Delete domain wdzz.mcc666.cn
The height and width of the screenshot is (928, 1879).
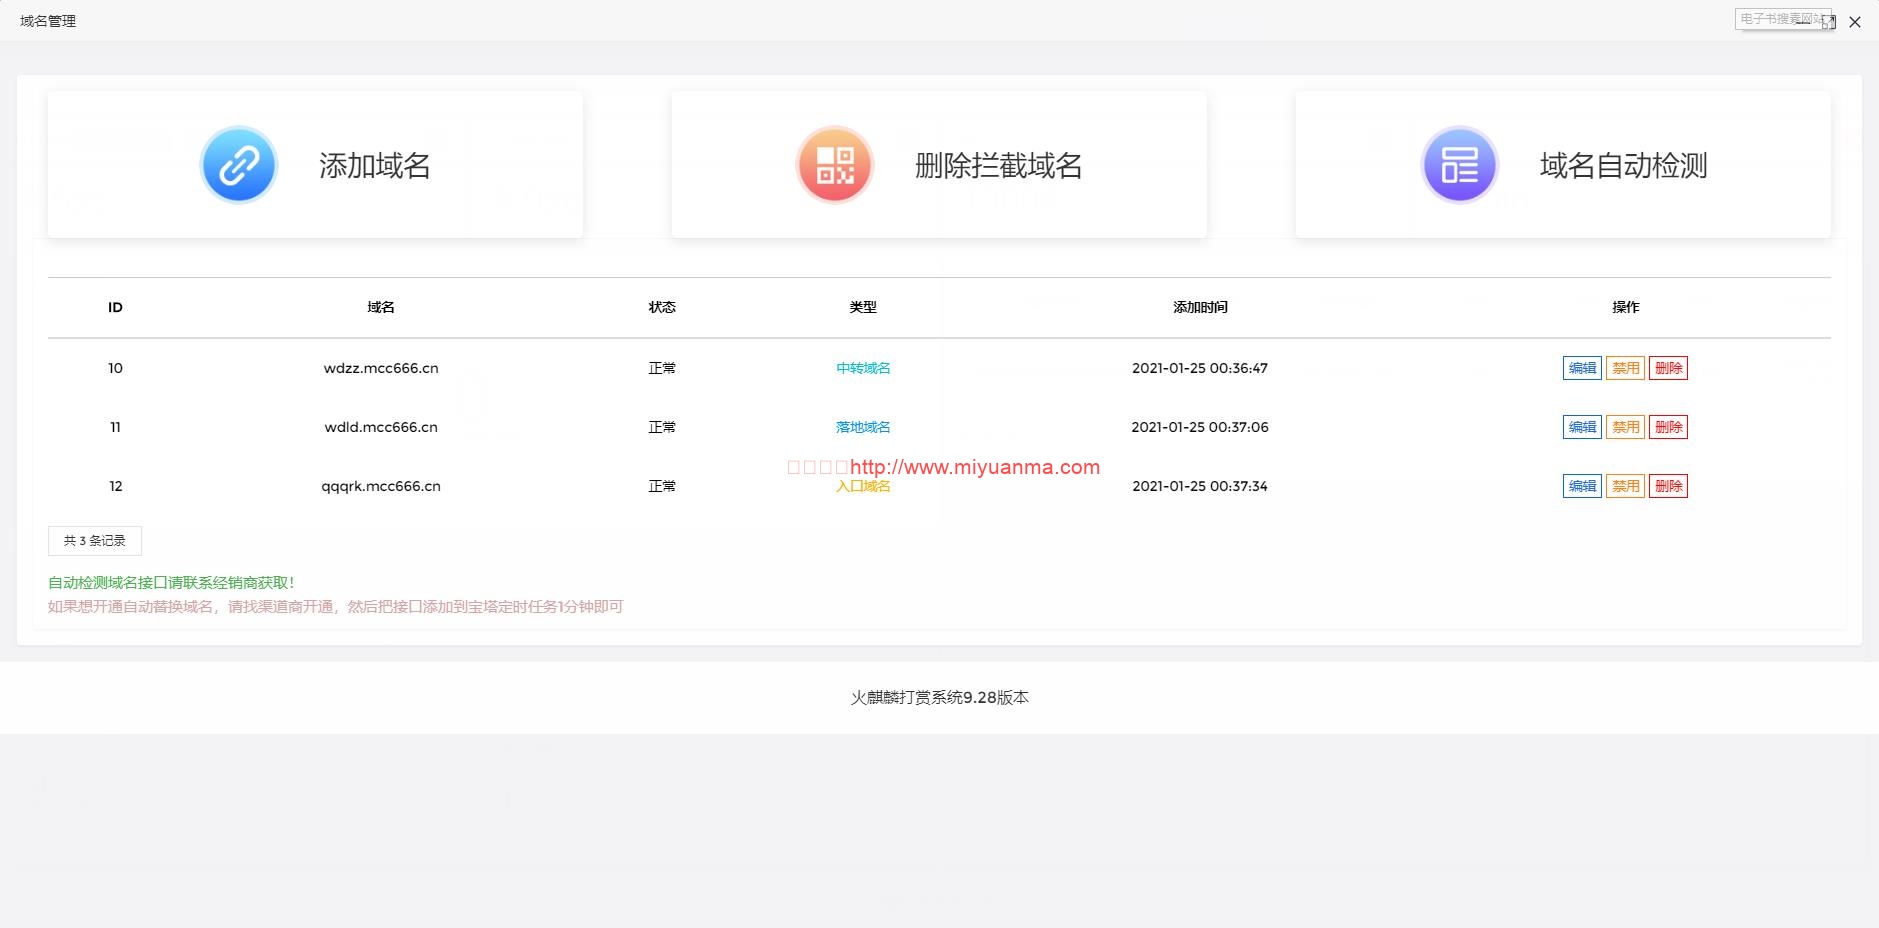click(x=1668, y=368)
